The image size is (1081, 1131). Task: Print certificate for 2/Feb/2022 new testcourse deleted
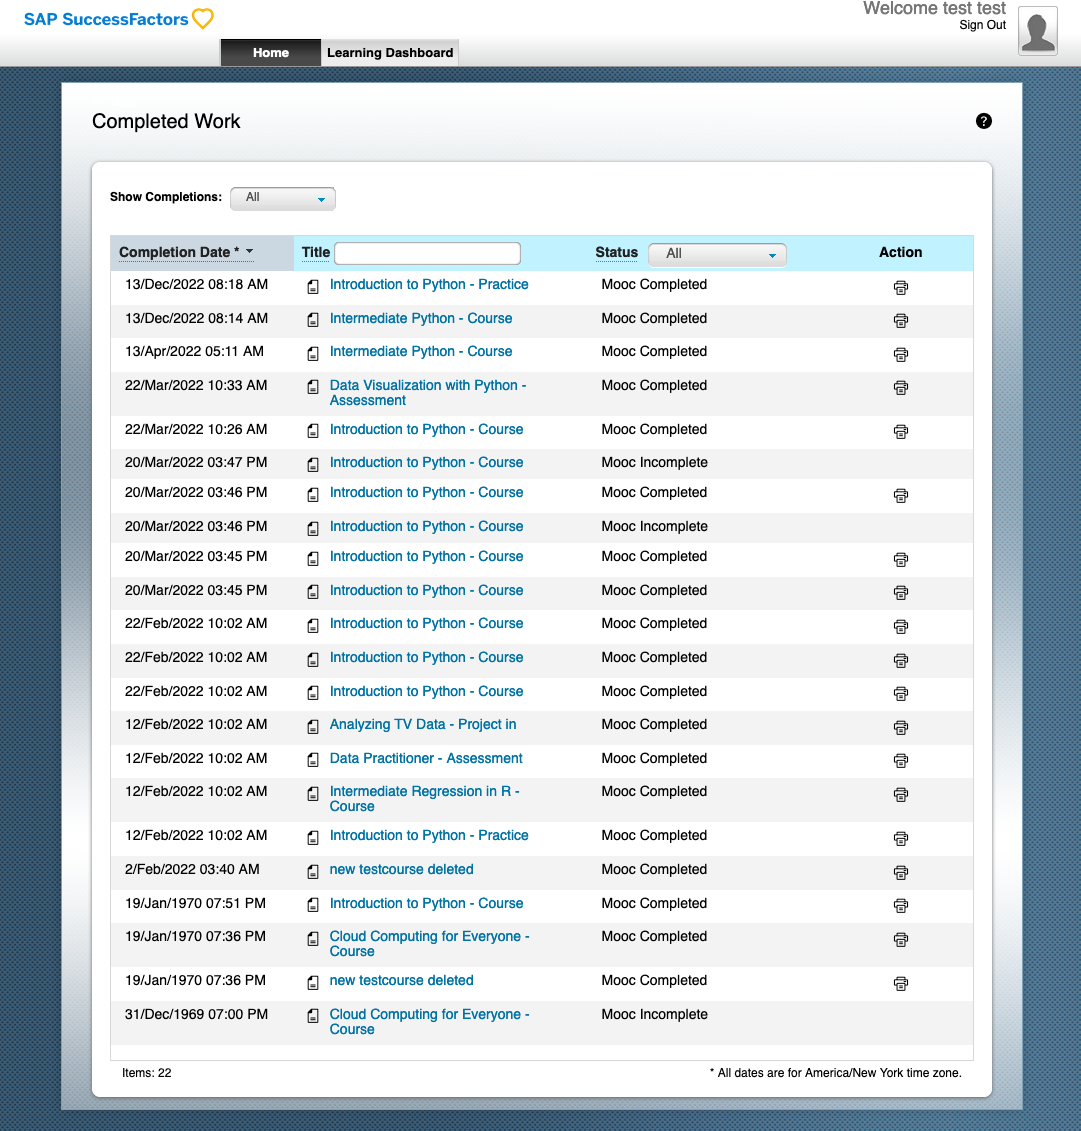coord(900,872)
